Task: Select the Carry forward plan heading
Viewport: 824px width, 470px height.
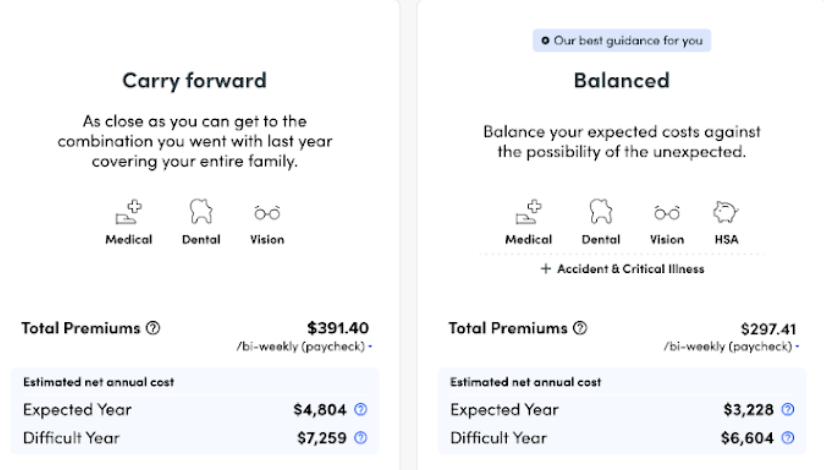Action: tap(194, 80)
